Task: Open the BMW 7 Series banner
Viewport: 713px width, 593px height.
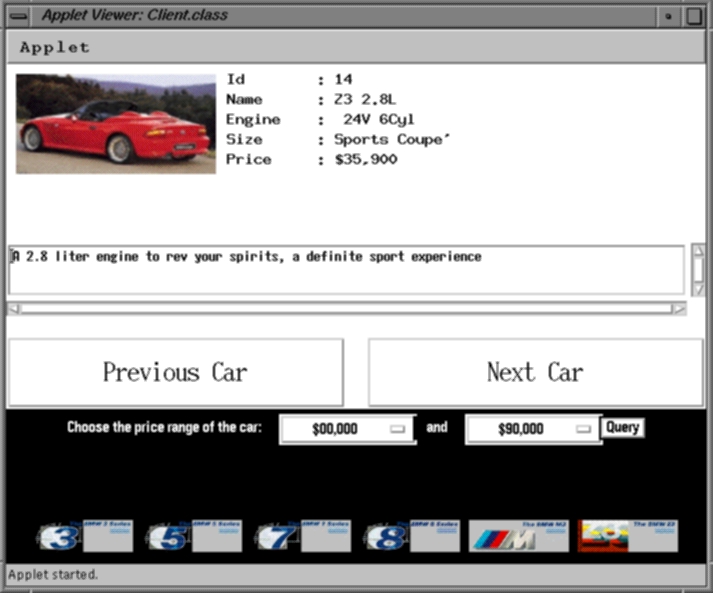Action: coord(303,536)
